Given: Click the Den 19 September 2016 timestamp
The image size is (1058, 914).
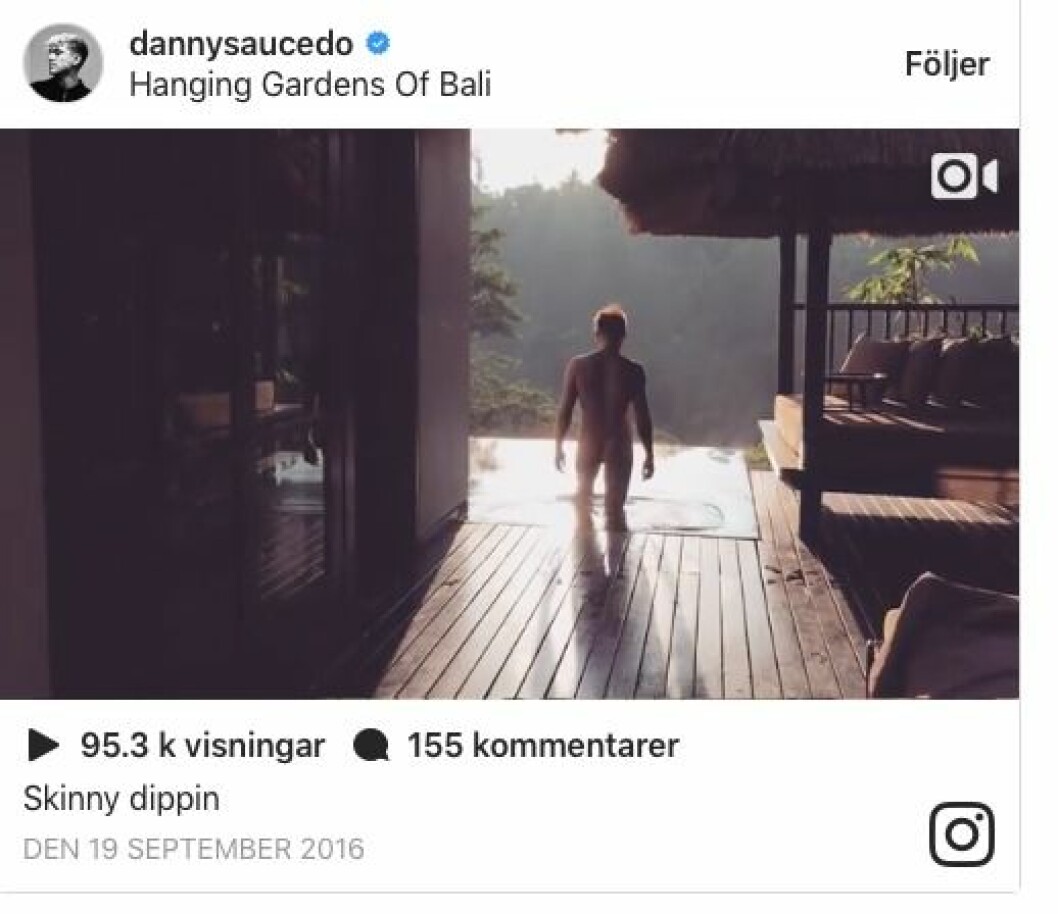Looking at the screenshot, I should point(194,849).
